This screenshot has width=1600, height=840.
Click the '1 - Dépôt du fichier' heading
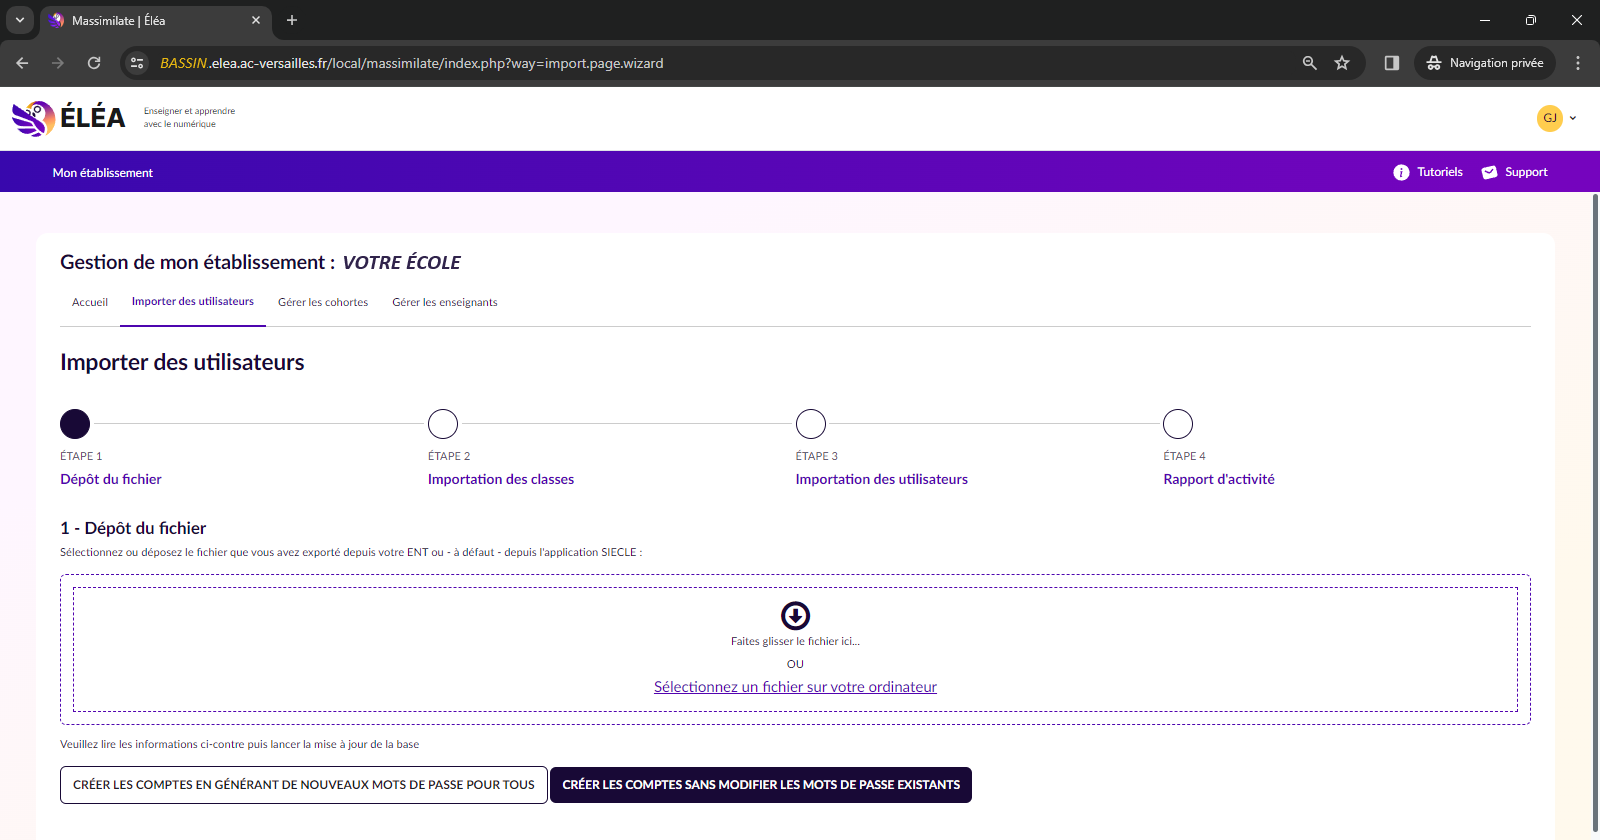tap(133, 528)
